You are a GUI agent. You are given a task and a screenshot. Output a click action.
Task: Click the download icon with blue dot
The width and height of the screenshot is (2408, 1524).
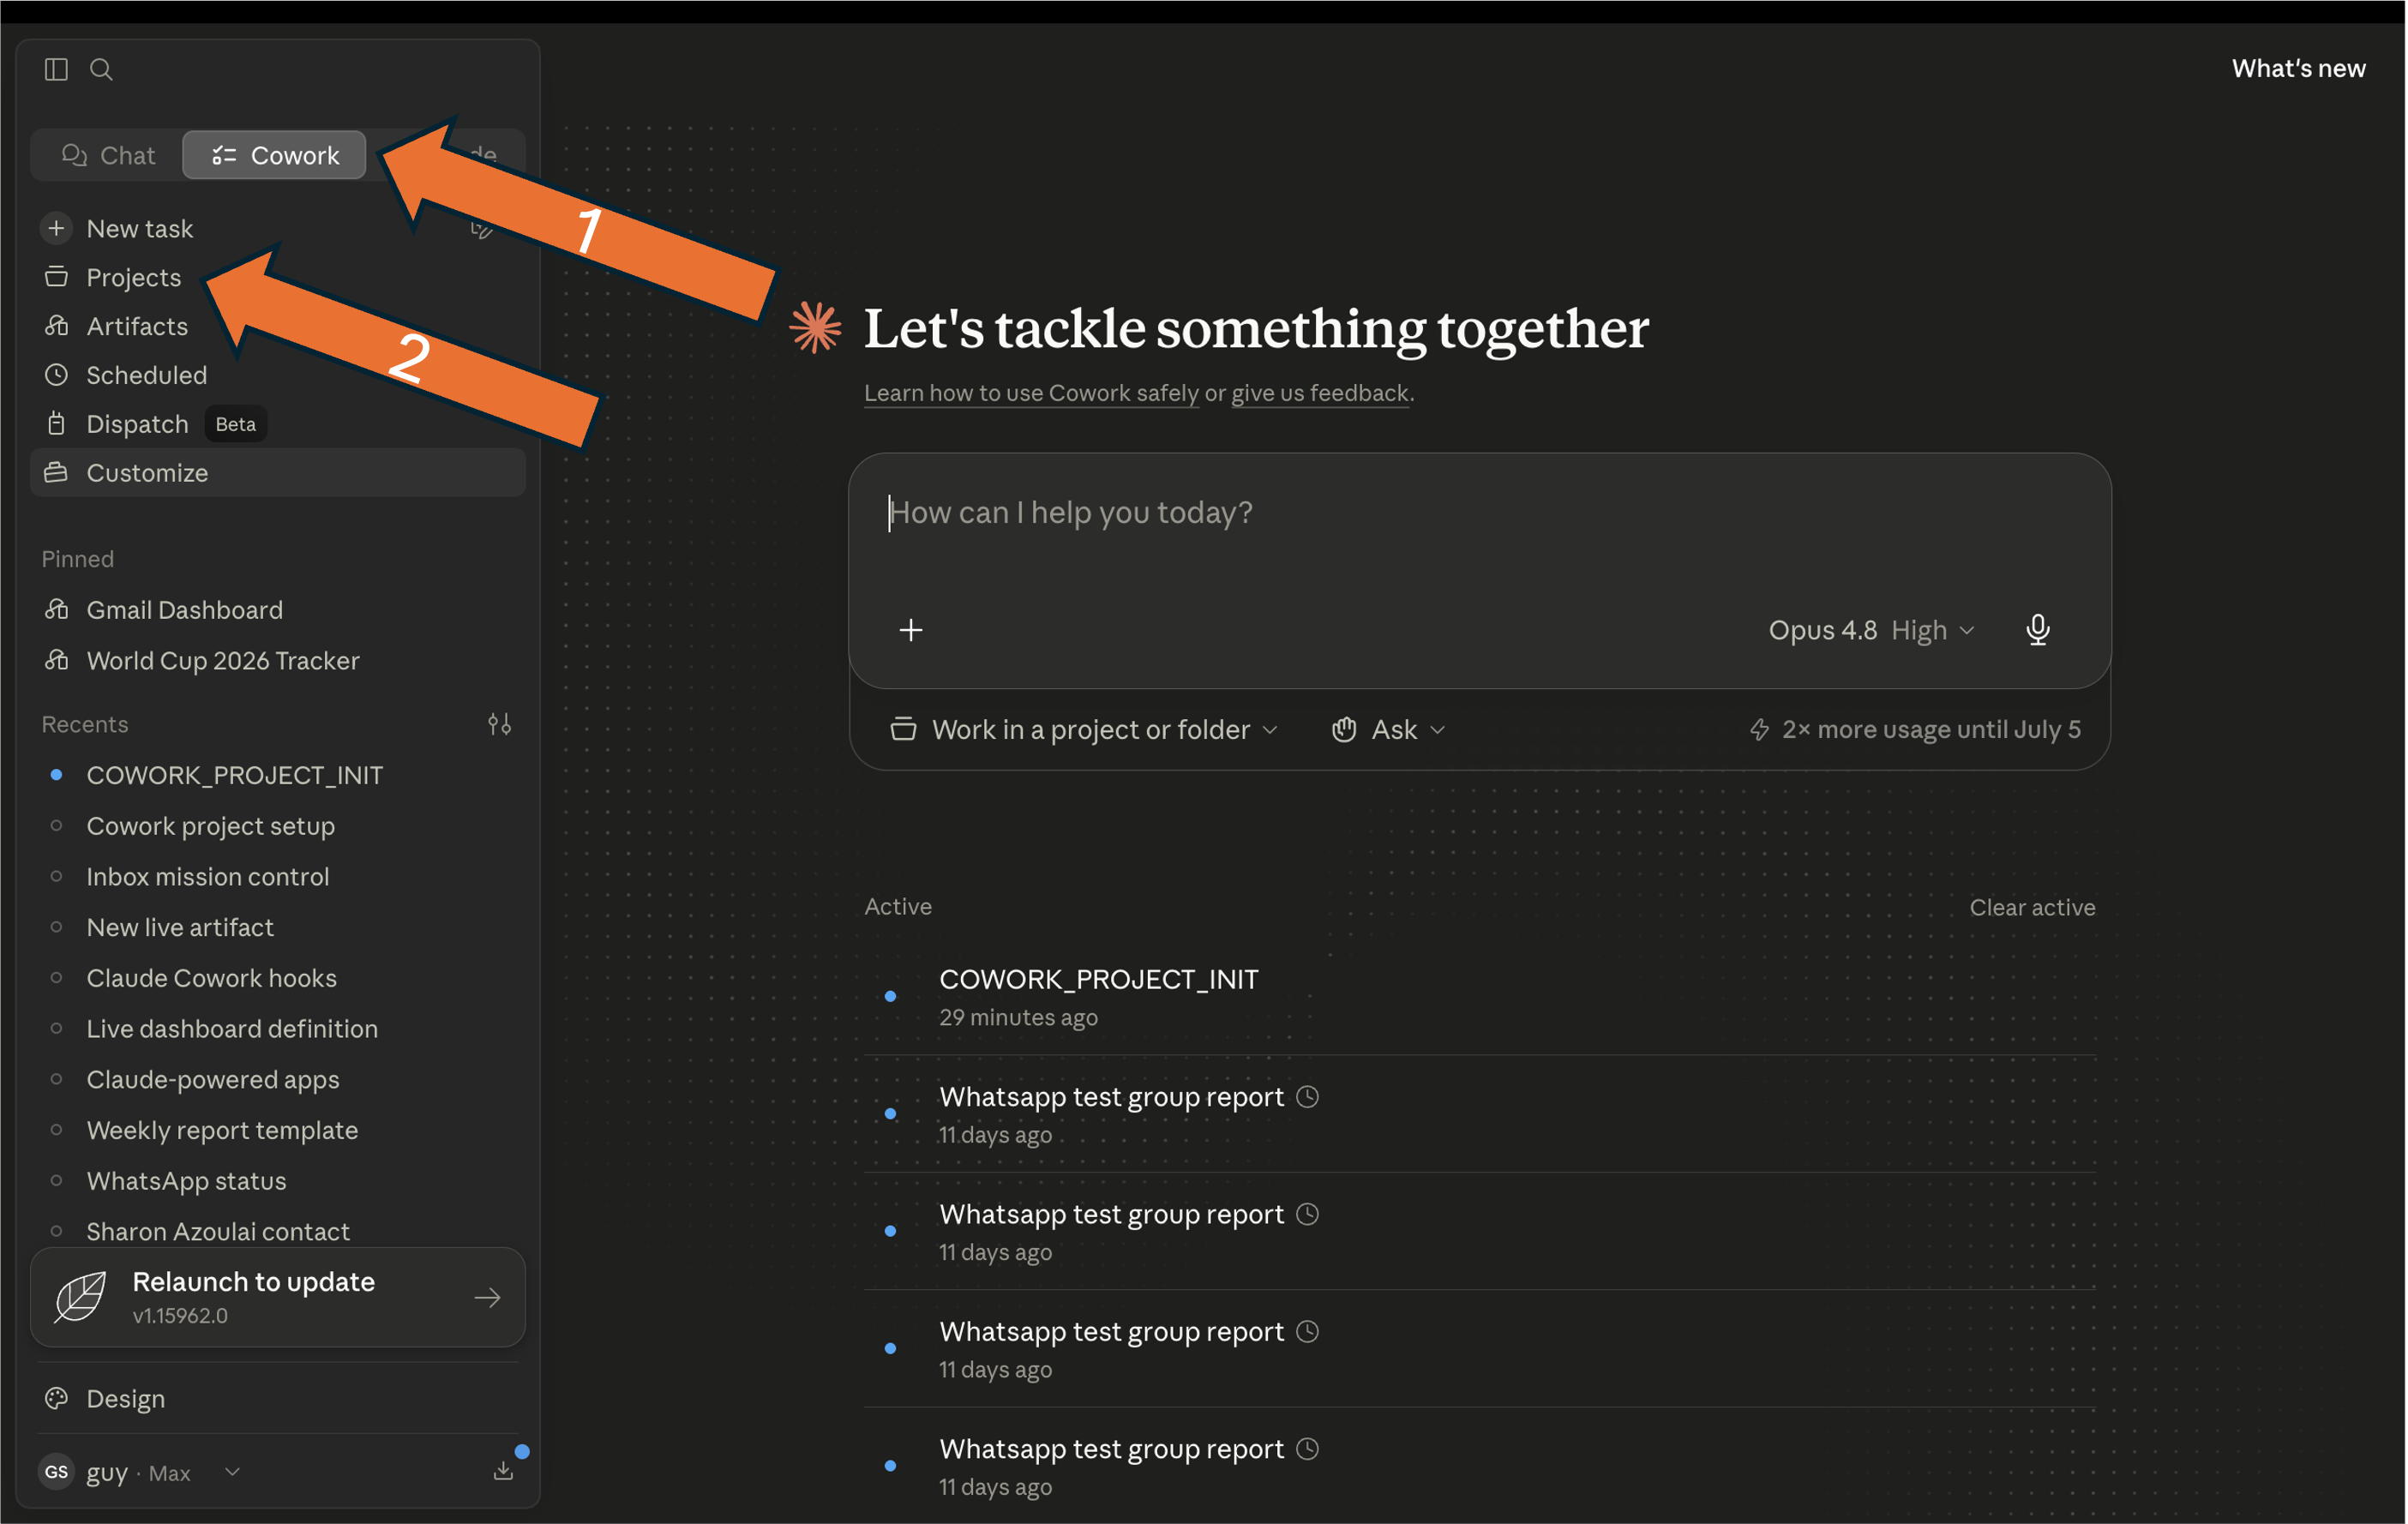tap(504, 1470)
